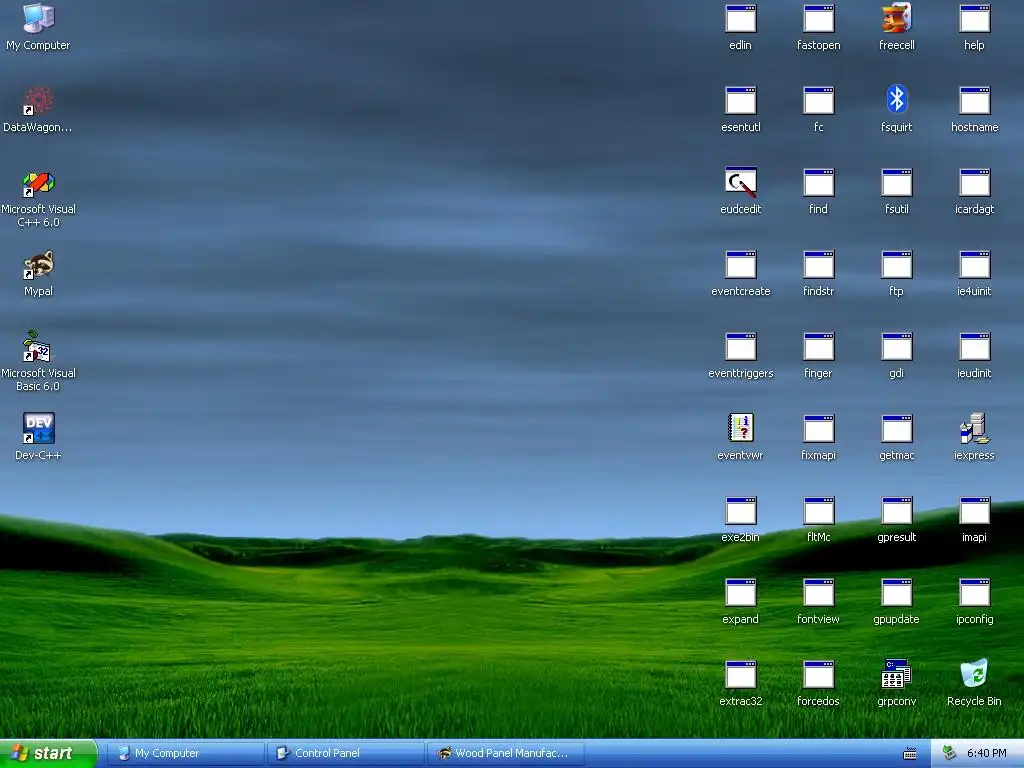Screen dimensions: 1024x768
Task: Select the findstr desktop icon
Action: pyautogui.click(x=818, y=264)
